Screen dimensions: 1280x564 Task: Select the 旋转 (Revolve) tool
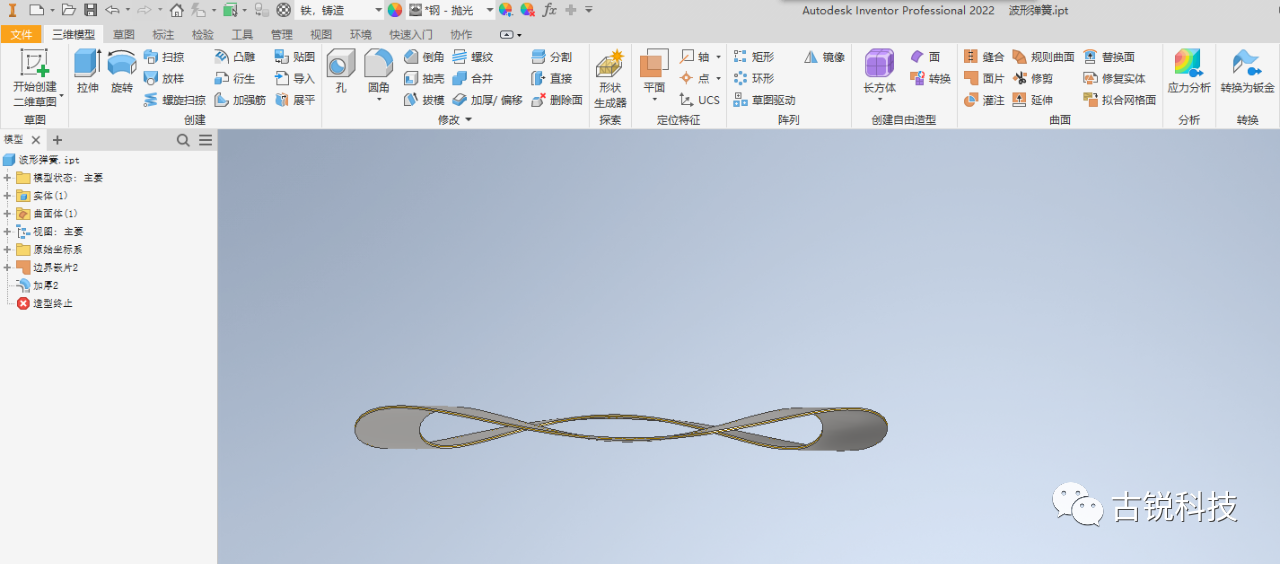pos(121,72)
